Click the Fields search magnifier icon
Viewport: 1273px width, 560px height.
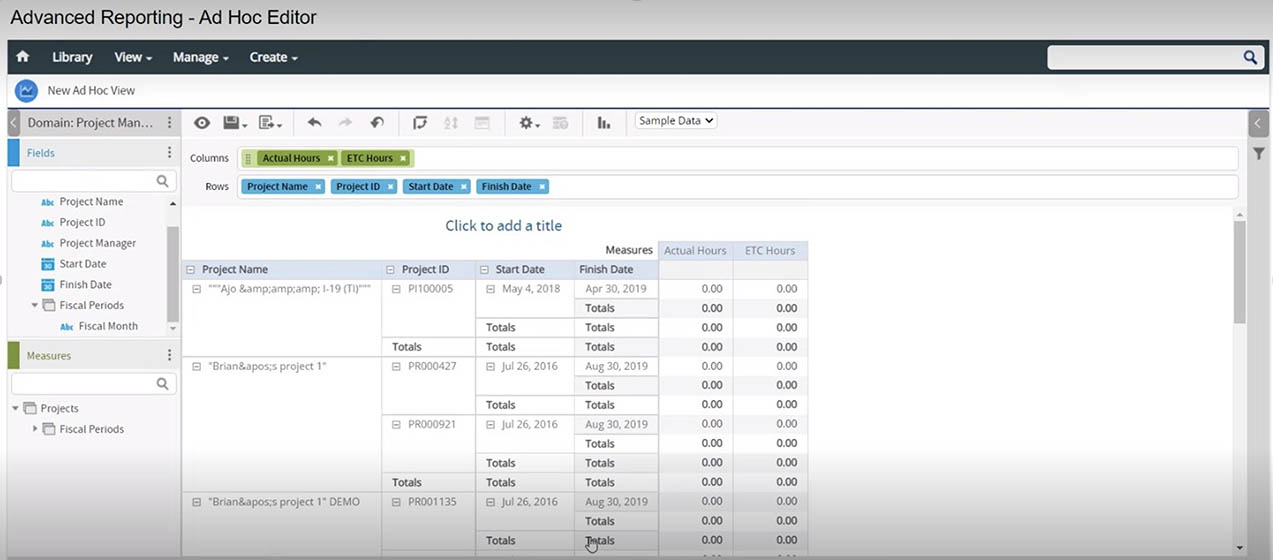pyautogui.click(x=163, y=181)
